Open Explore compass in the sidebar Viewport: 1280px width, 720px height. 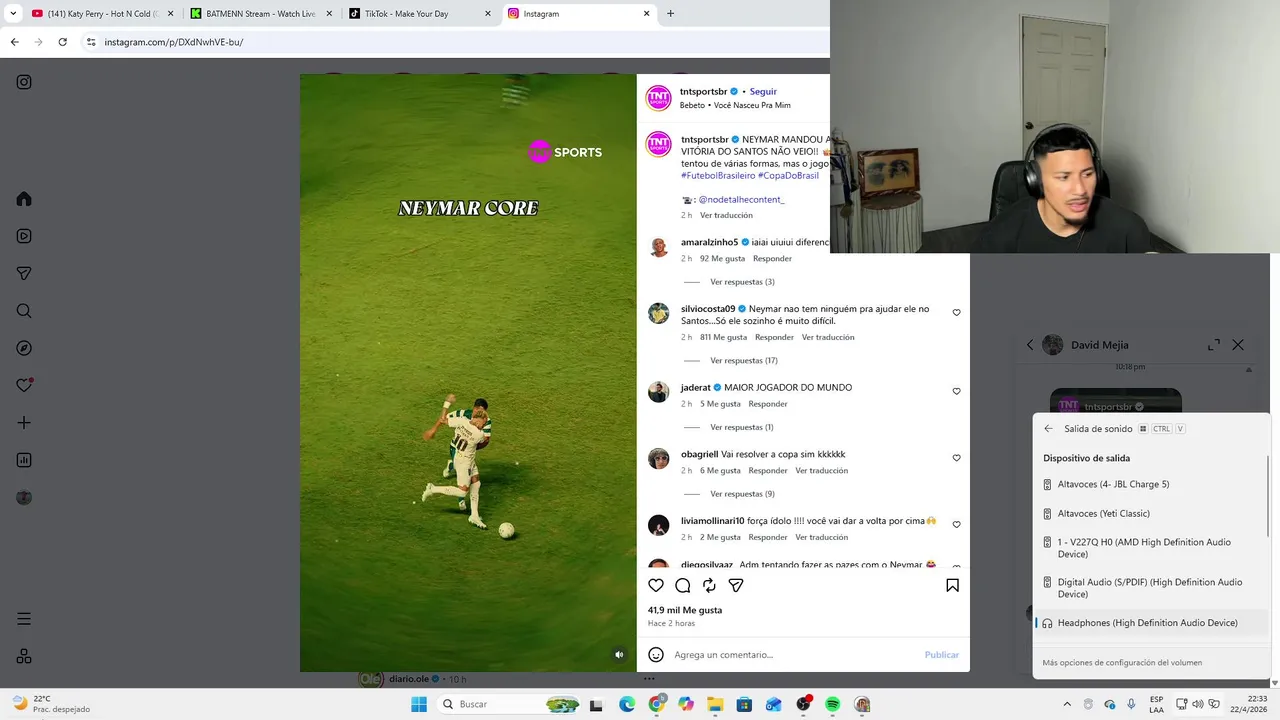click(x=24, y=348)
